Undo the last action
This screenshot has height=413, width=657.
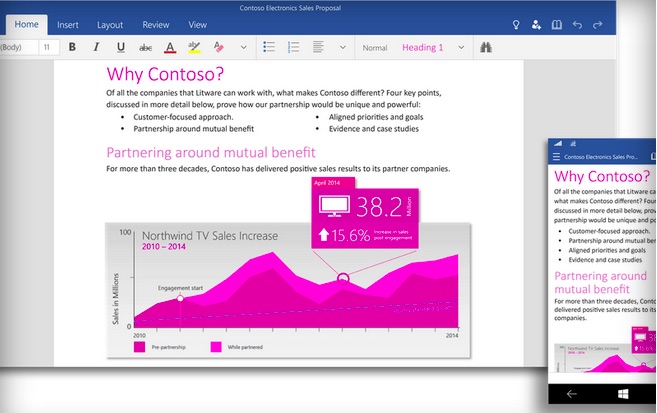click(x=578, y=24)
